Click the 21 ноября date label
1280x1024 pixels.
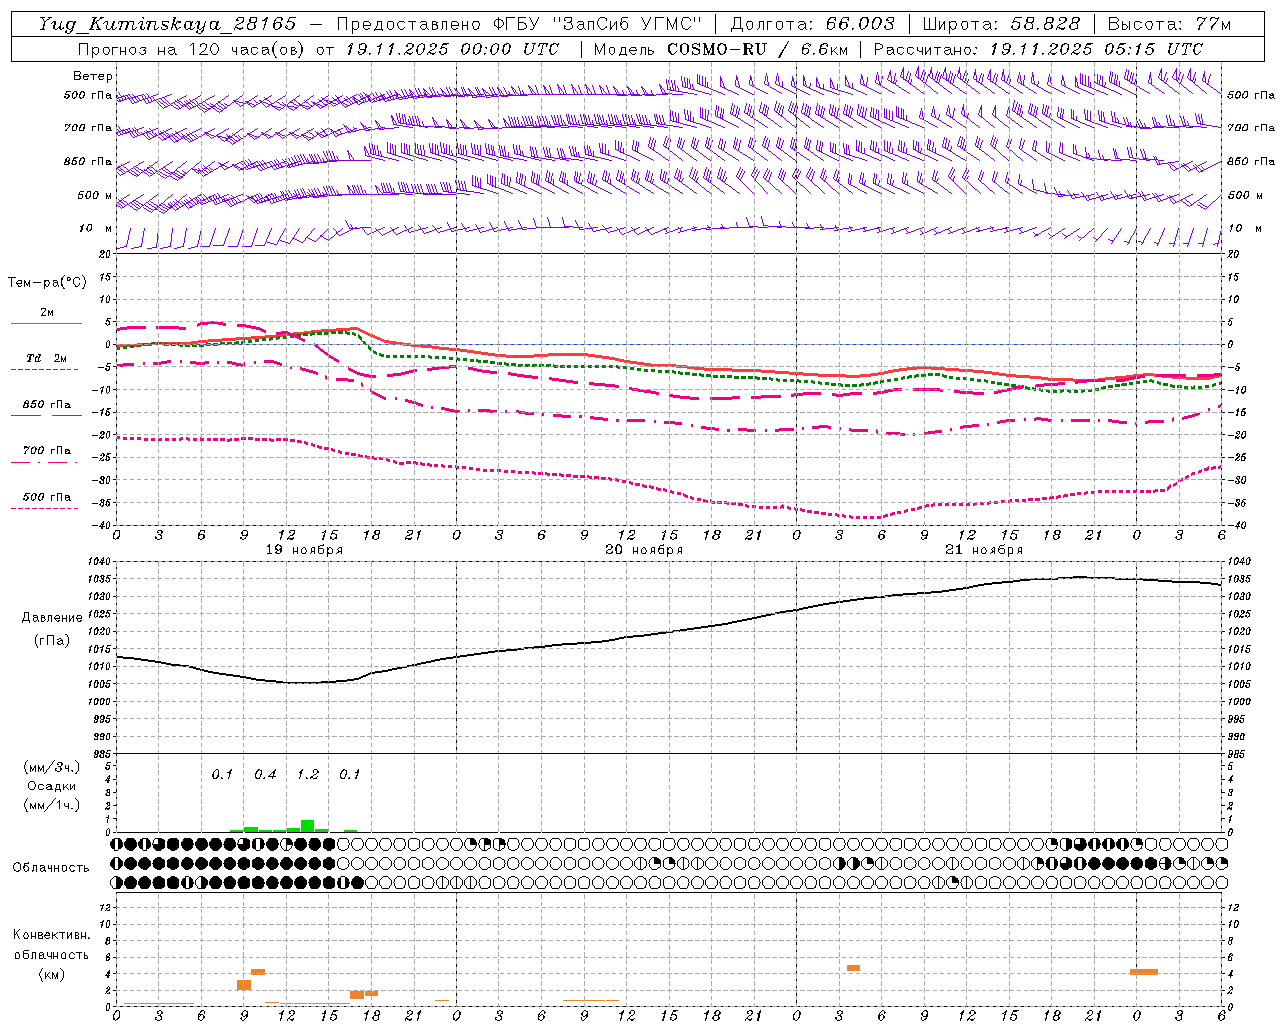coord(984,549)
